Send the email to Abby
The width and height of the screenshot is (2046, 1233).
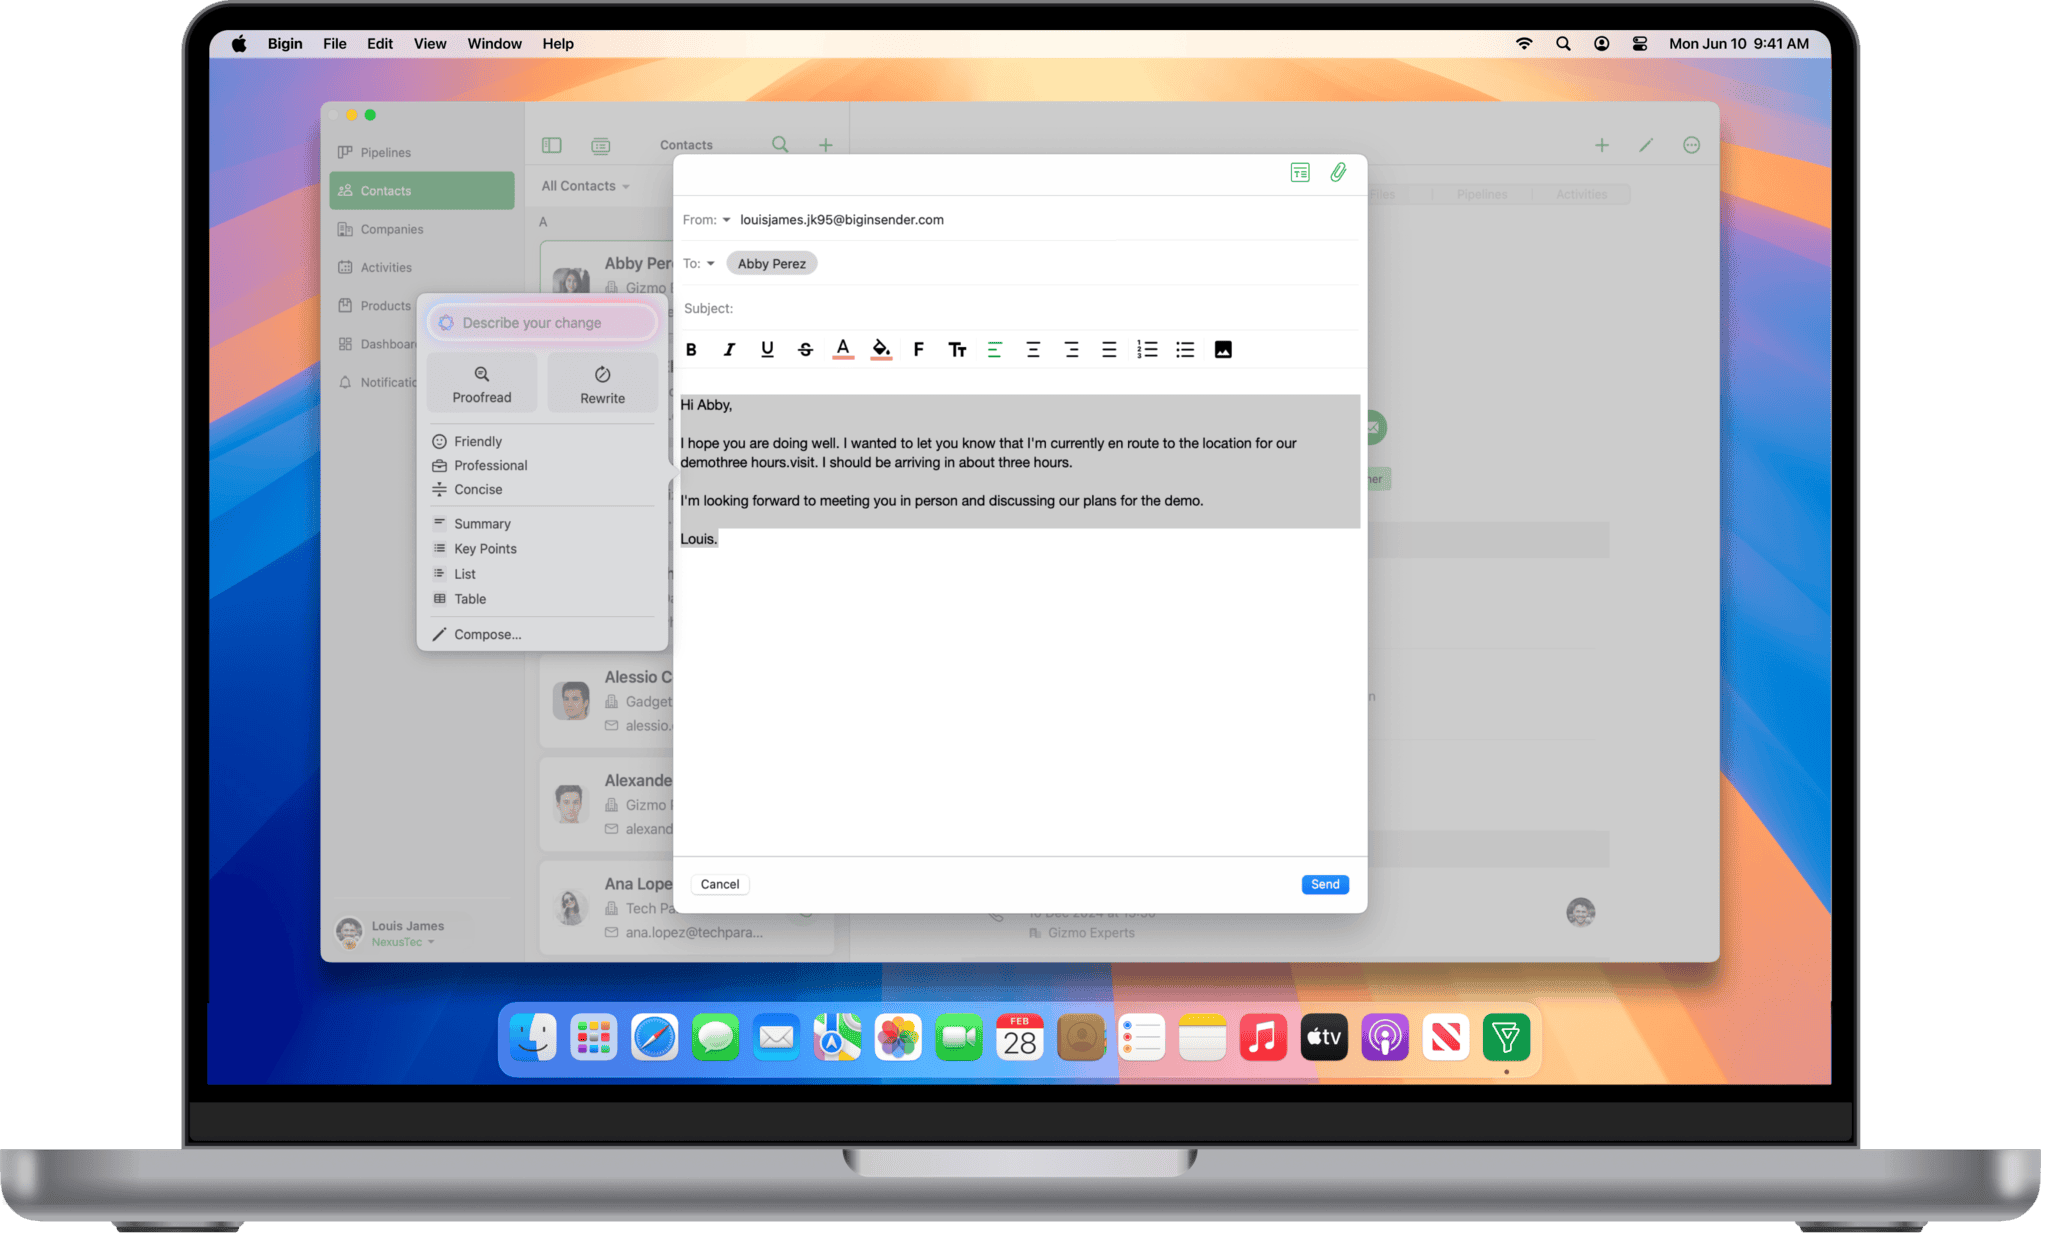[x=1325, y=885]
